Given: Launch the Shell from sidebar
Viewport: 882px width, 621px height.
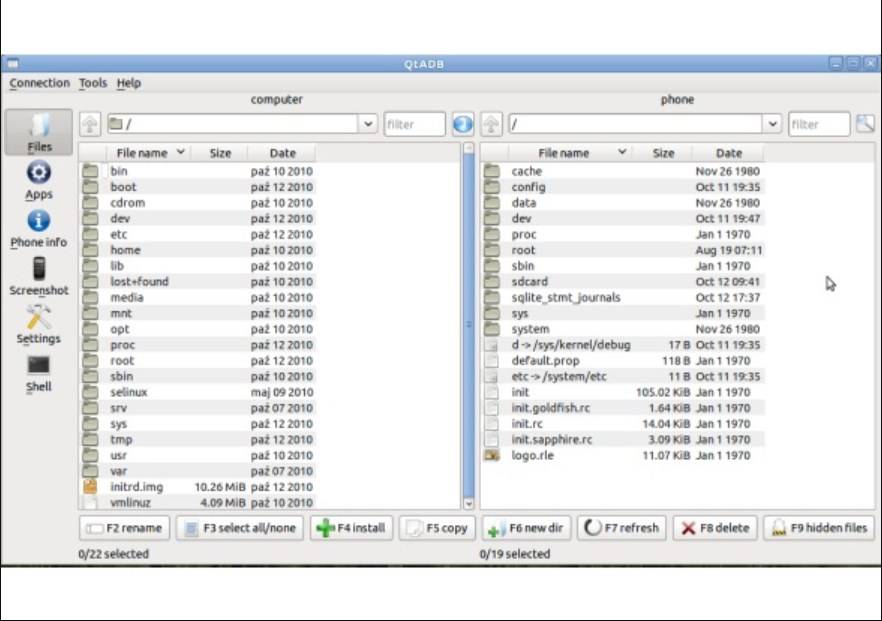Looking at the screenshot, I should [39, 372].
